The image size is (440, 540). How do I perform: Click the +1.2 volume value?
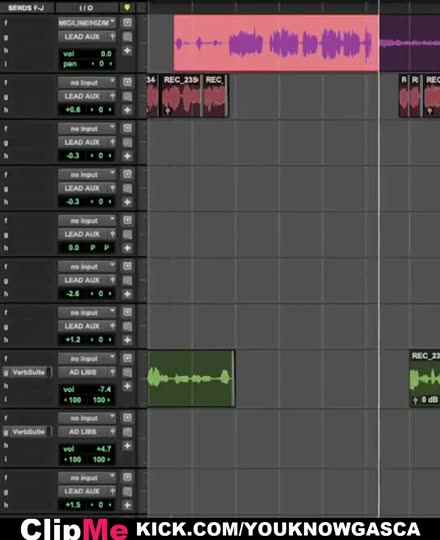click(73, 340)
